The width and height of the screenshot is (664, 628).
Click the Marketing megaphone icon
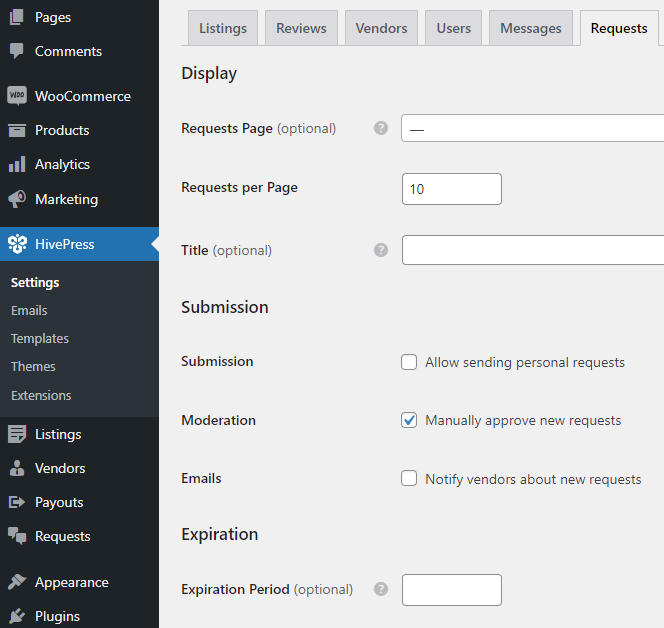[17, 199]
